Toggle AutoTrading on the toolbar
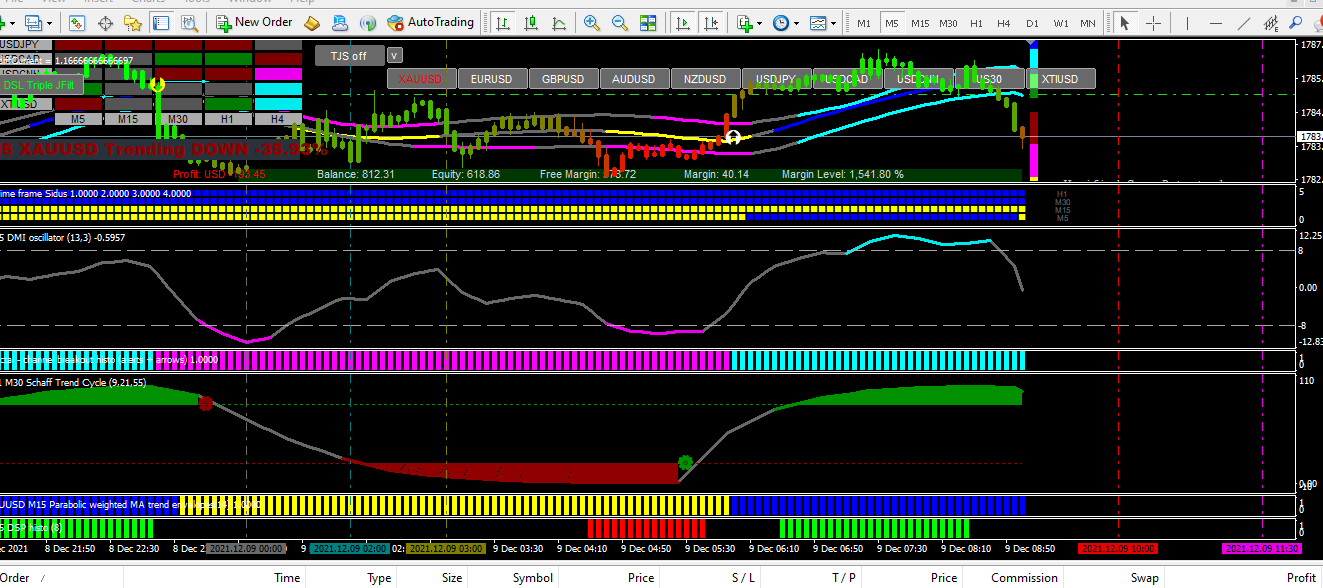 (x=430, y=22)
